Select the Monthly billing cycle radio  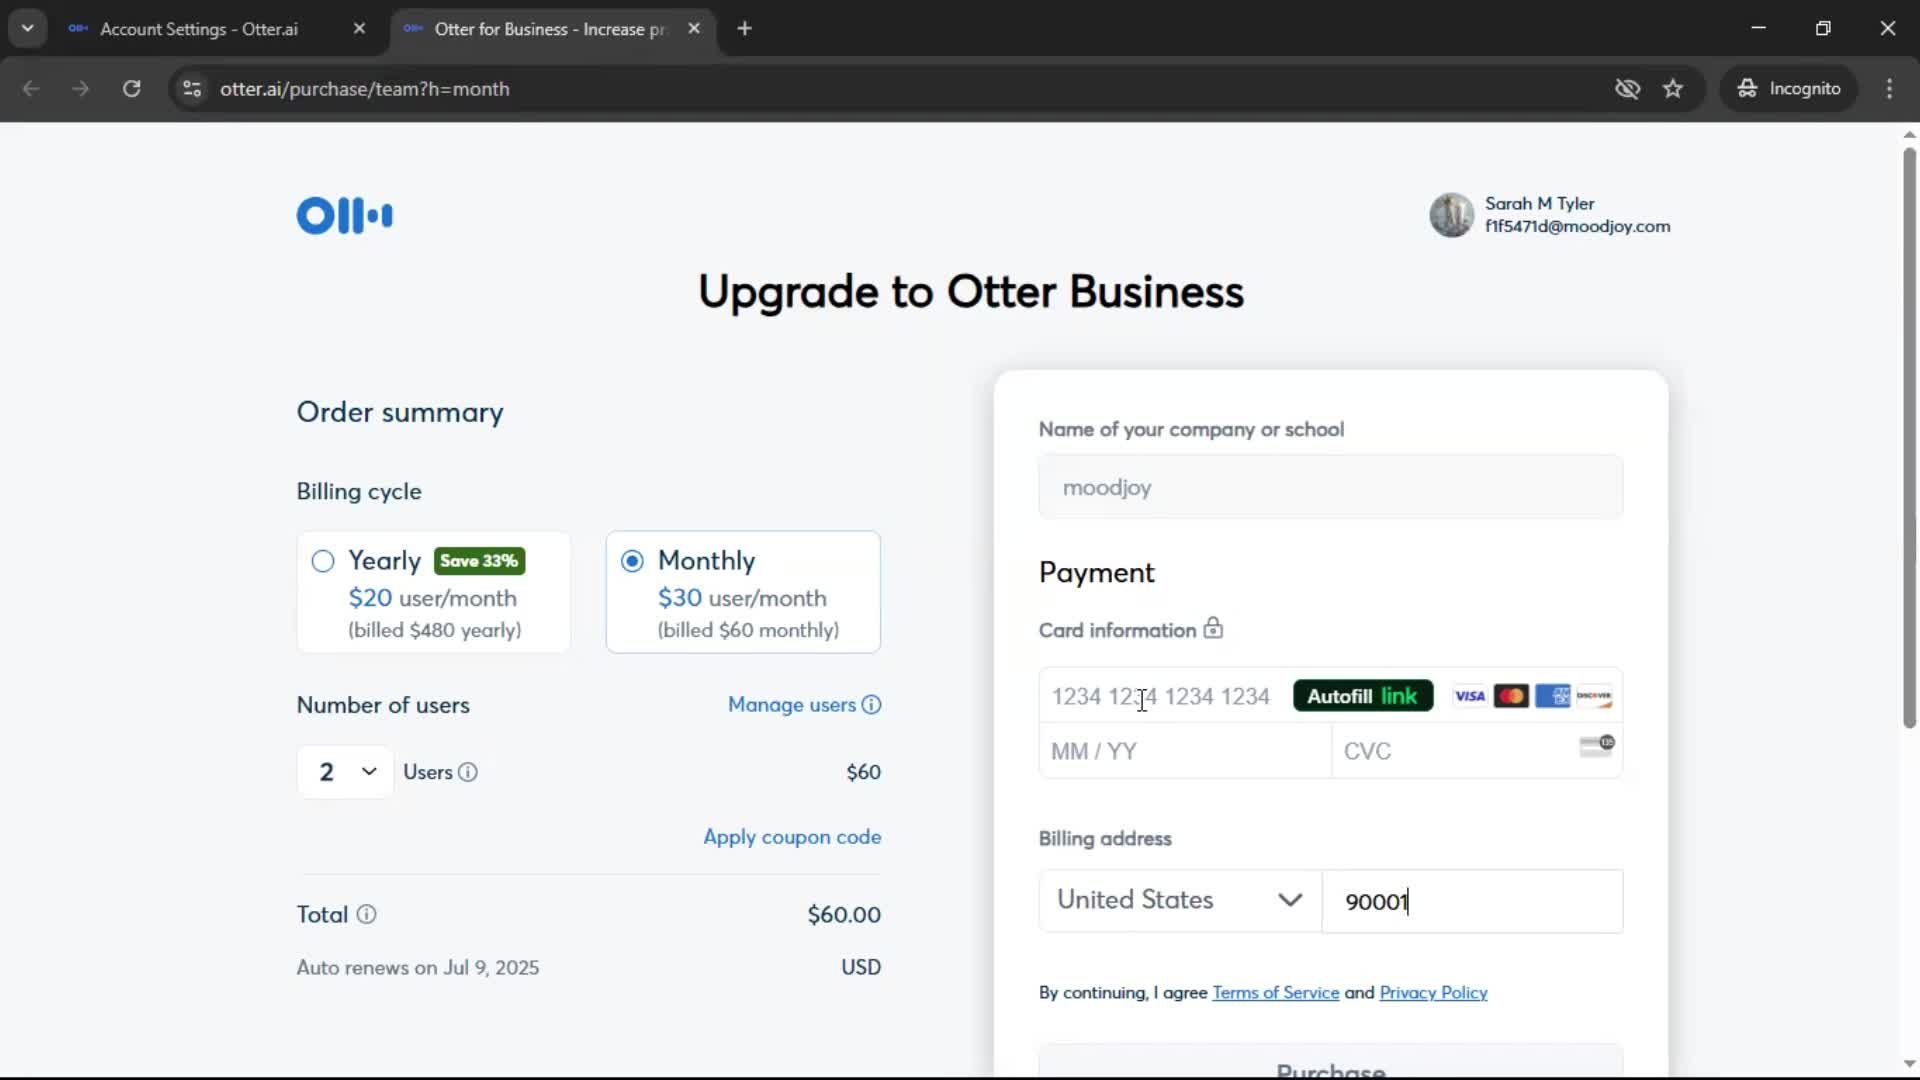click(x=632, y=561)
